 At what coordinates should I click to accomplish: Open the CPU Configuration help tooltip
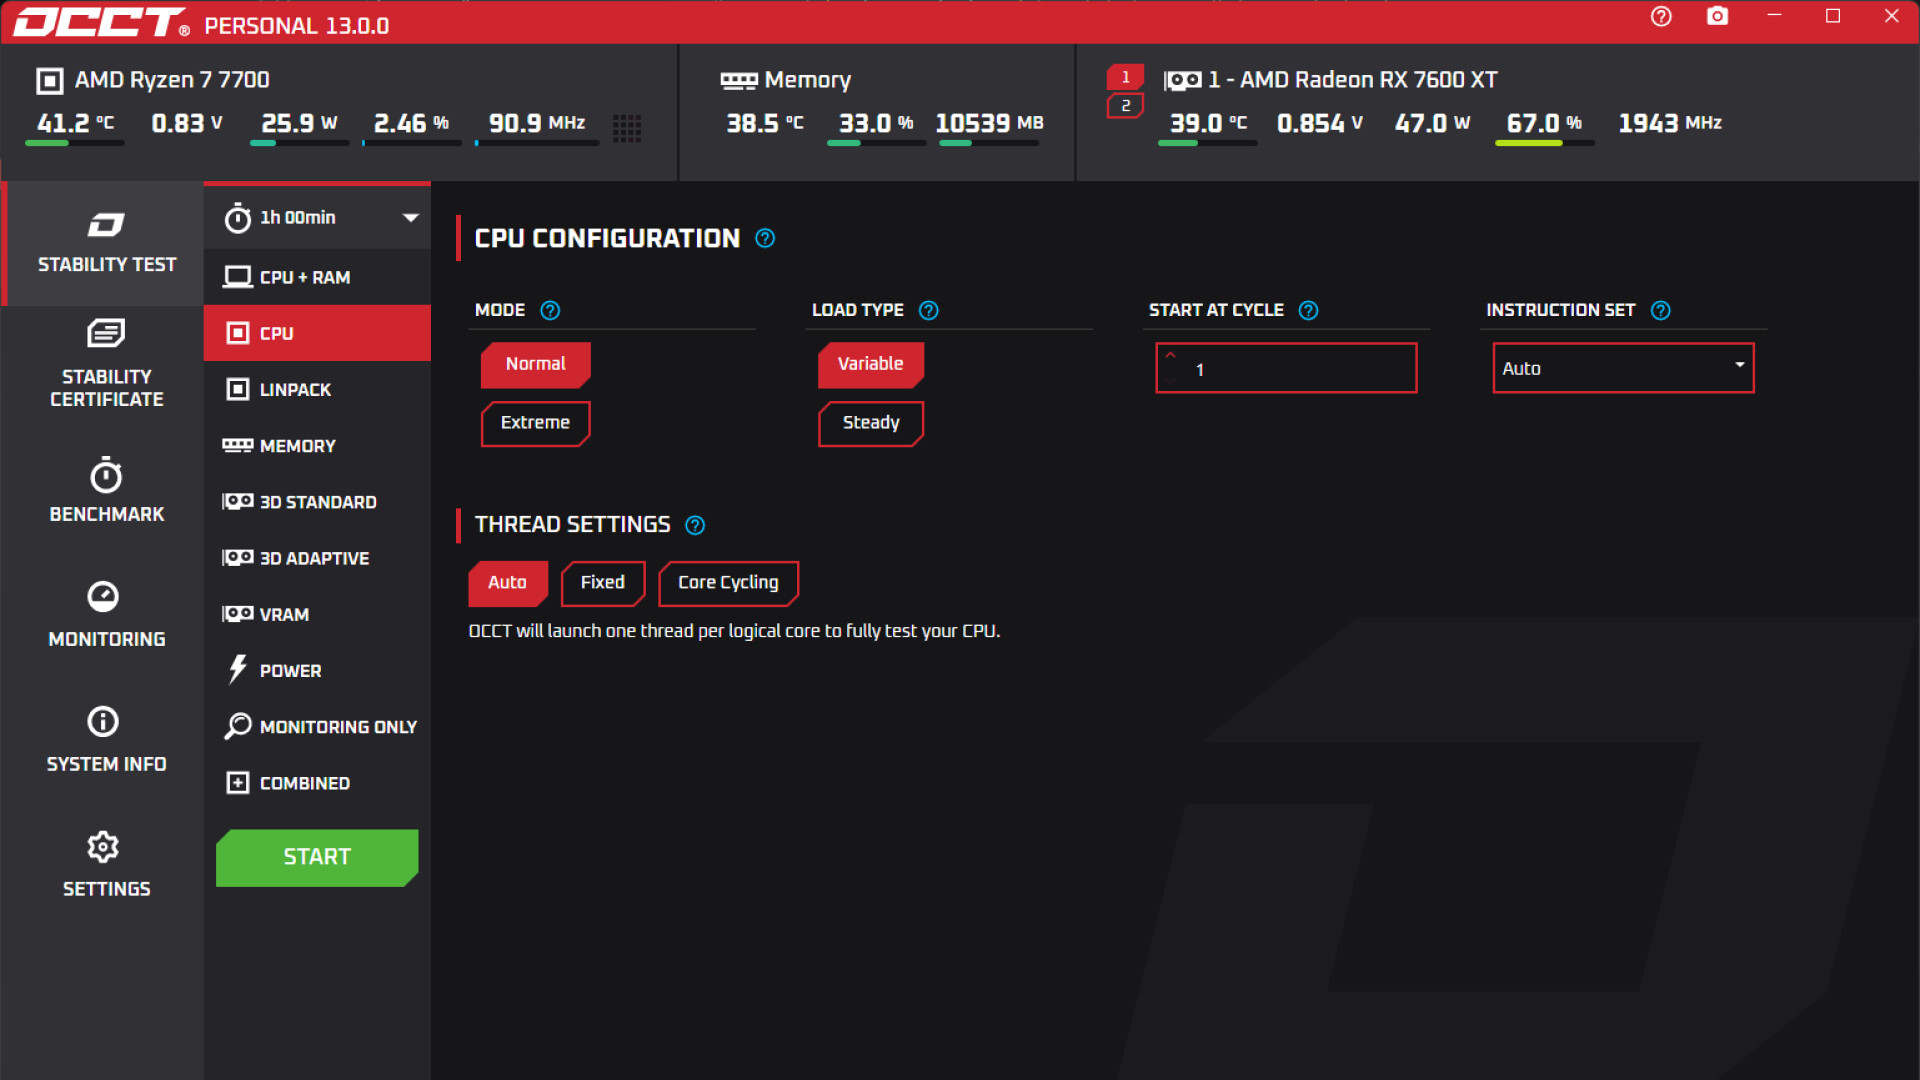pyautogui.click(x=764, y=238)
